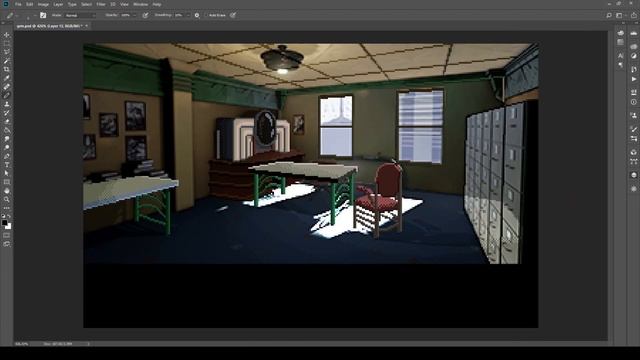Open the Window menu
Image resolution: width=640 pixels, height=360 pixels.
[x=141, y=4]
